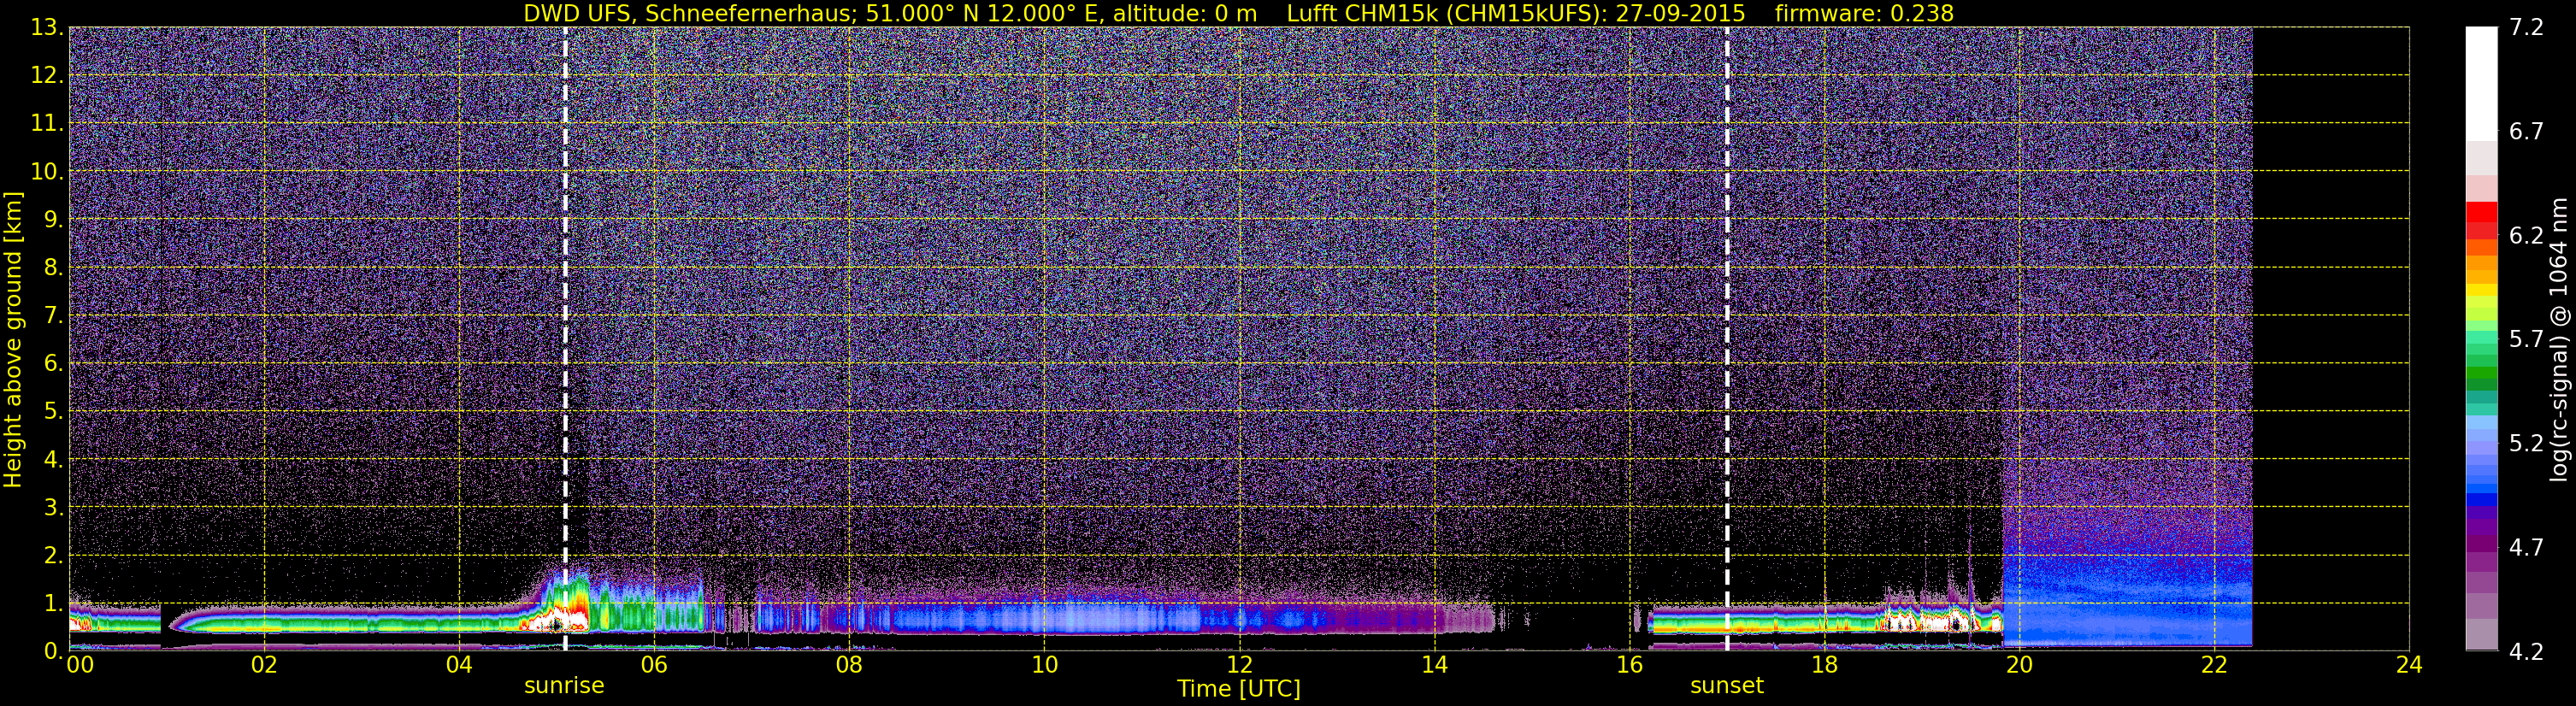Select the 'sunset' label below the axis
Image resolution: width=2576 pixels, height=706 pixels.
(x=1726, y=686)
